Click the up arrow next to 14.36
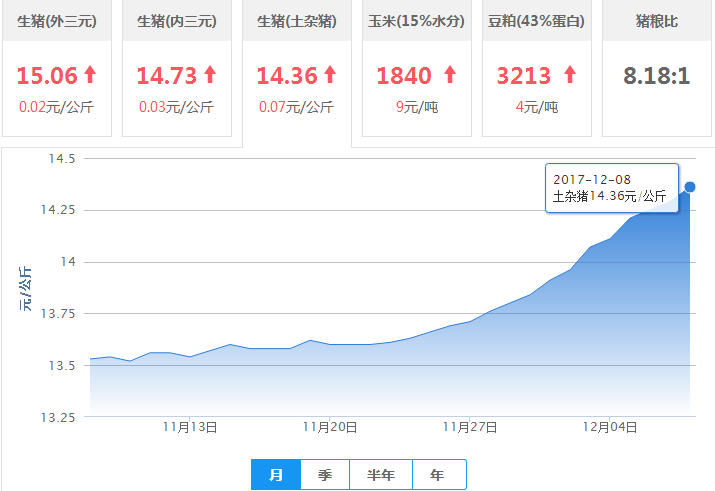The width and height of the screenshot is (715, 491). [x=330, y=74]
